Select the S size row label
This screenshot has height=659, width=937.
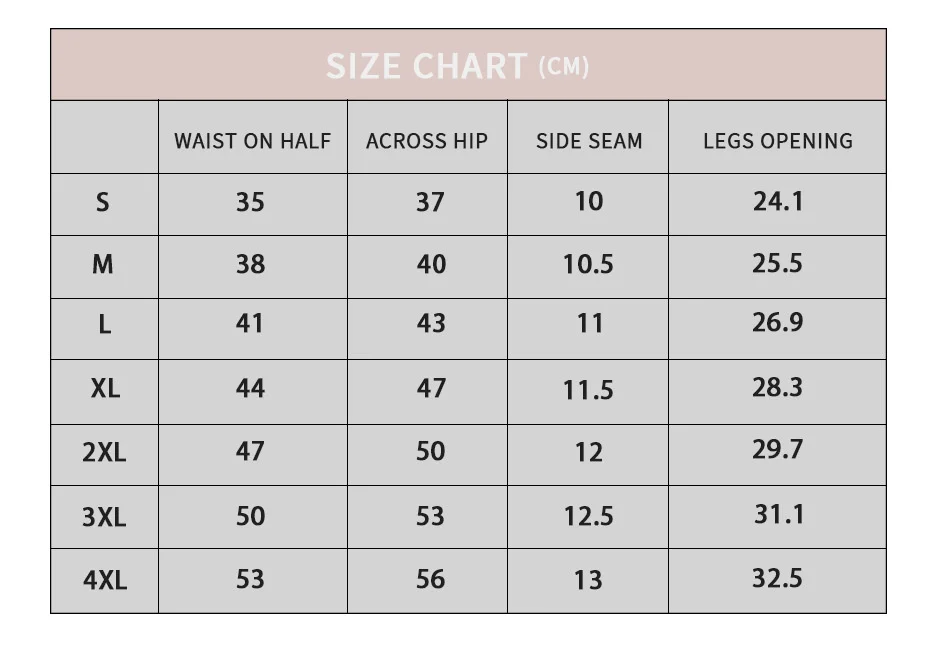pyautogui.click(x=103, y=203)
